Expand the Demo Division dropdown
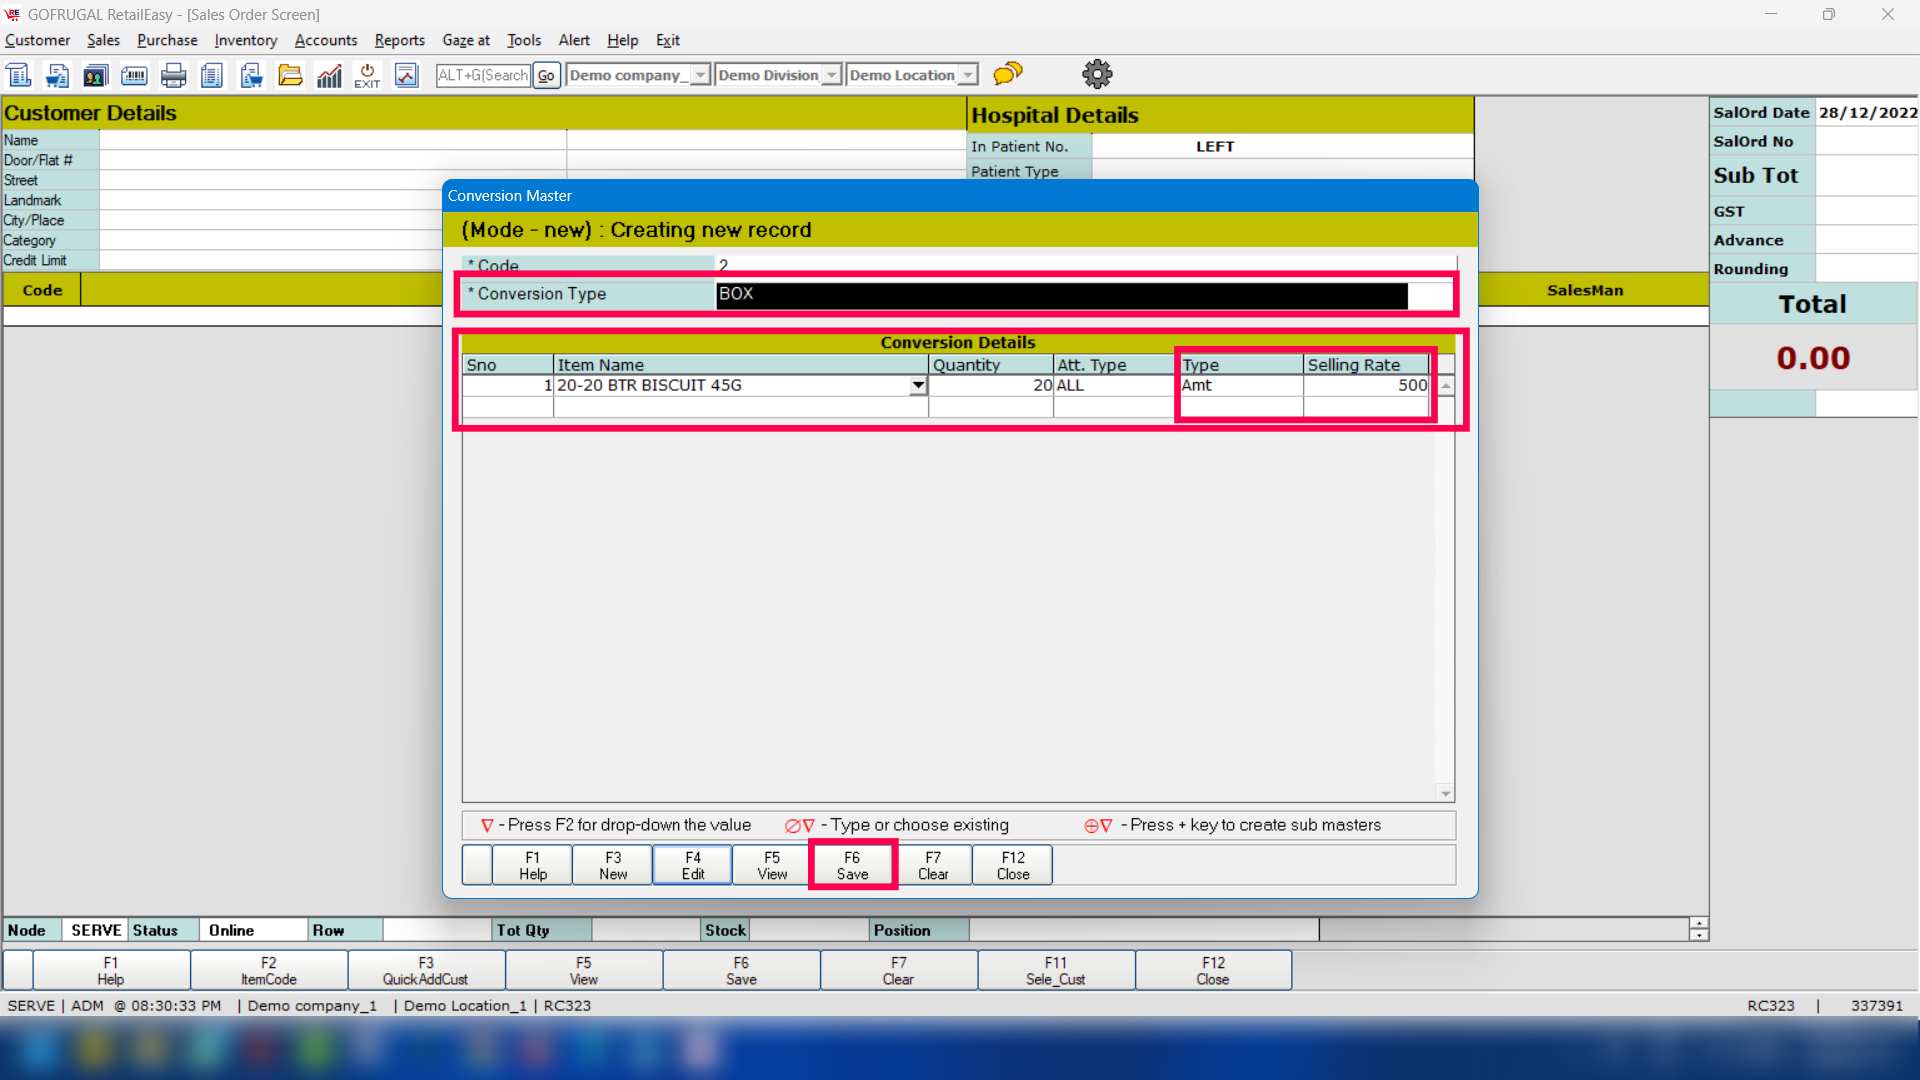The image size is (1920, 1080). (x=831, y=75)
